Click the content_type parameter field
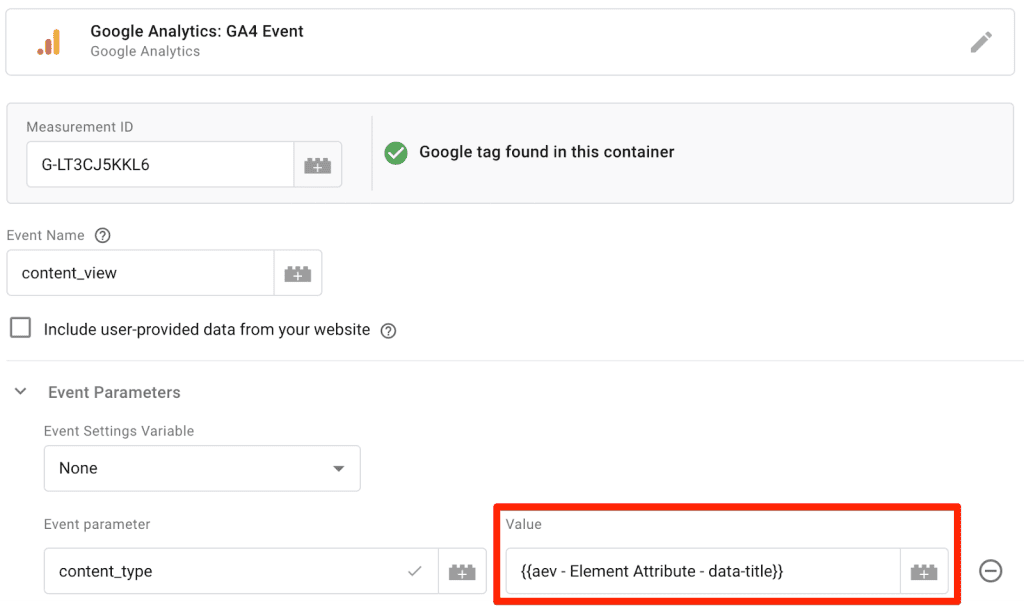This screenshot has width=1024, height=607. [200, 571]
